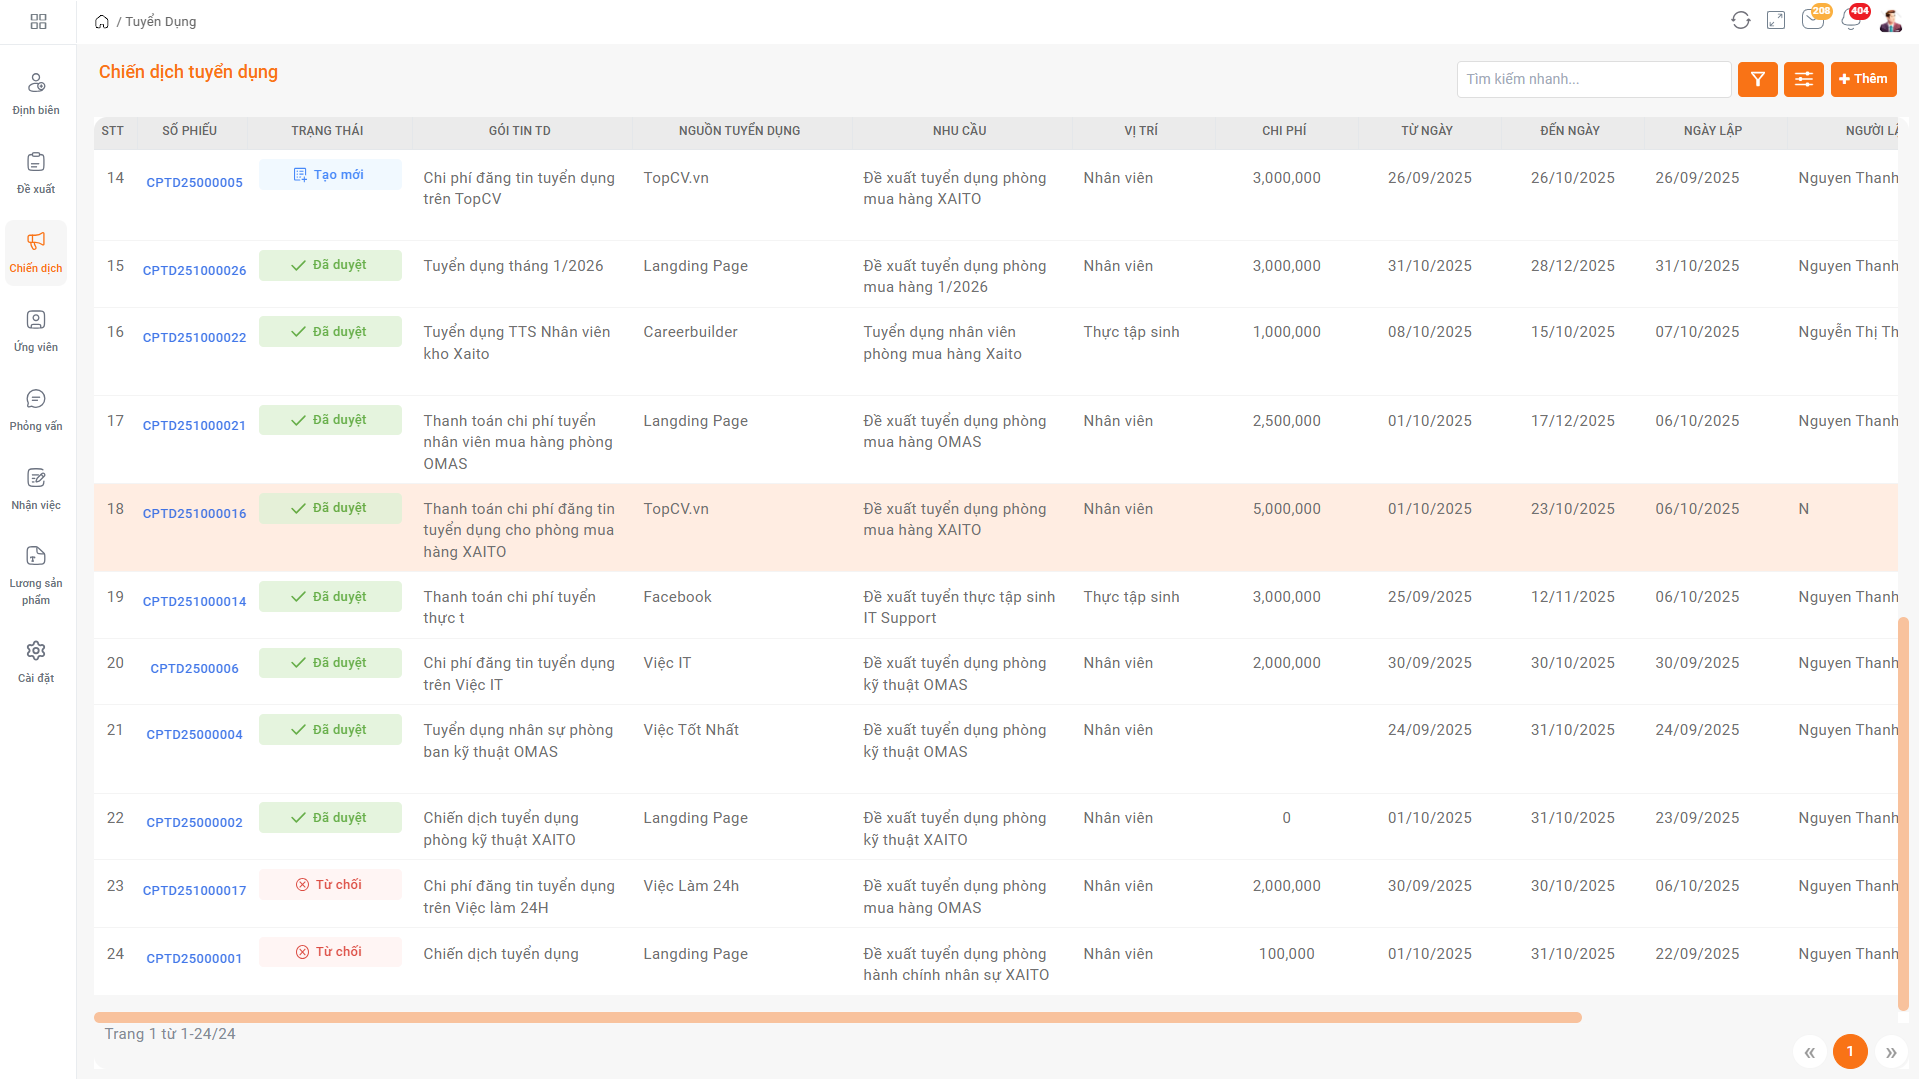Click the home icon in breadcrumb
Viewport: 1919px width, 1079px height.
pyautogui.click(x=102, y=22)
